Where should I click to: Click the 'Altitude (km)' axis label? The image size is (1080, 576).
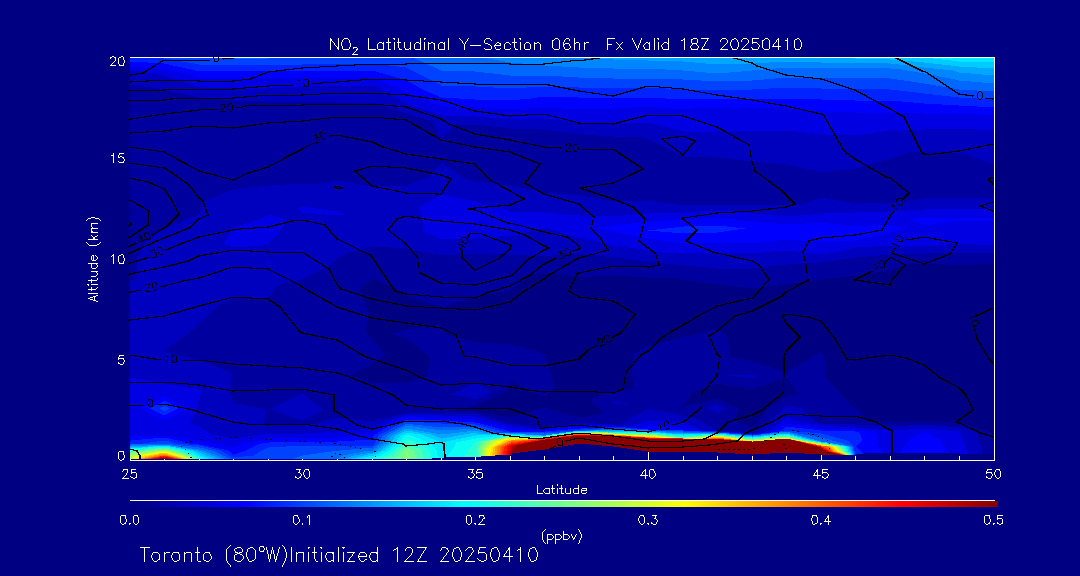93,258
